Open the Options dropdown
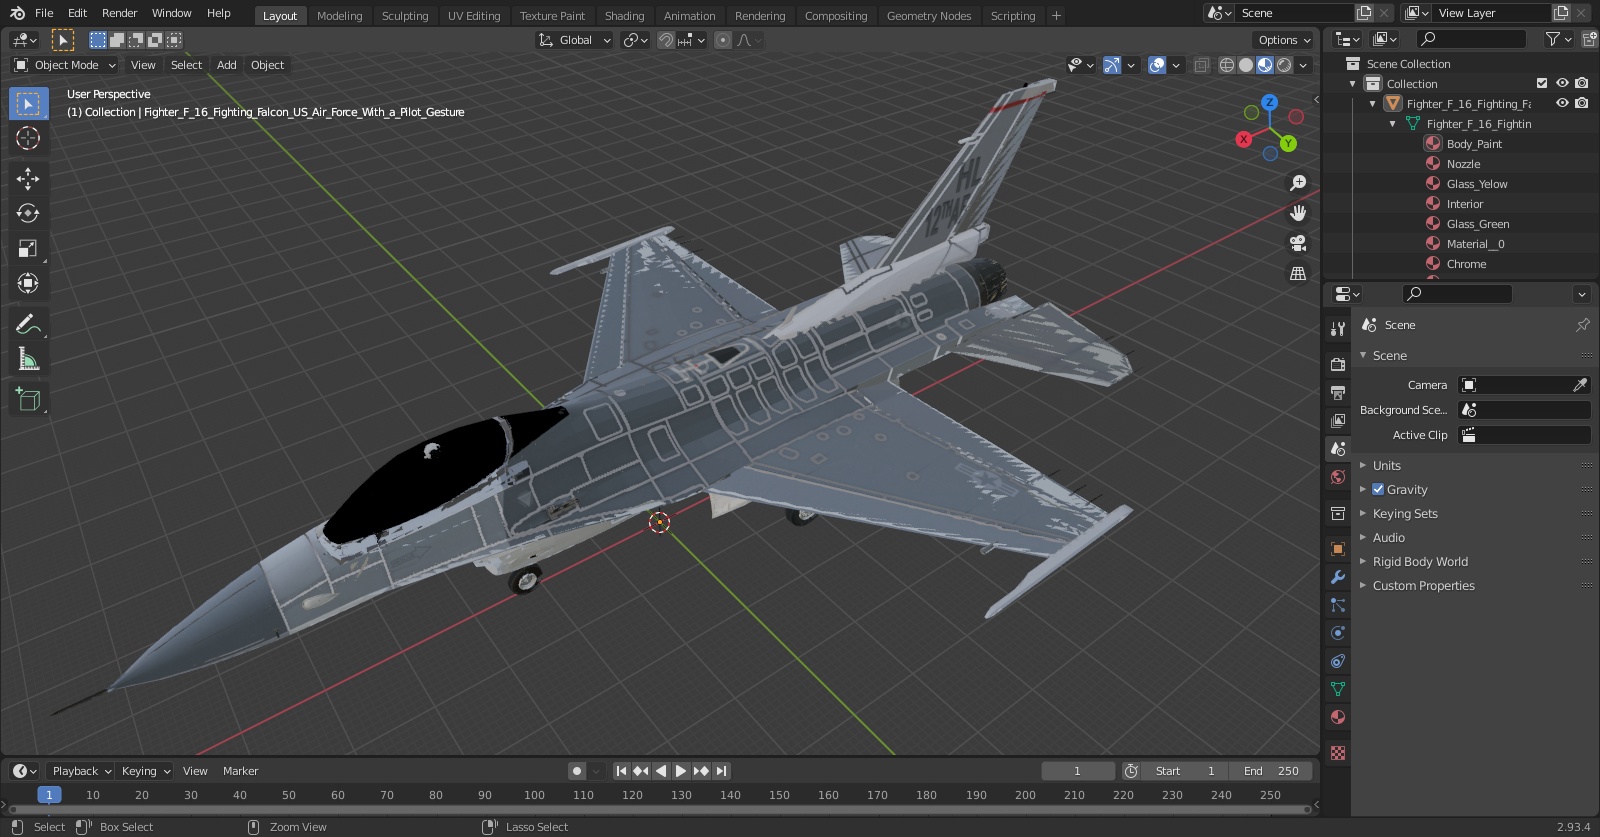Screen dimensions: 1600x837 coord(1283,40)
